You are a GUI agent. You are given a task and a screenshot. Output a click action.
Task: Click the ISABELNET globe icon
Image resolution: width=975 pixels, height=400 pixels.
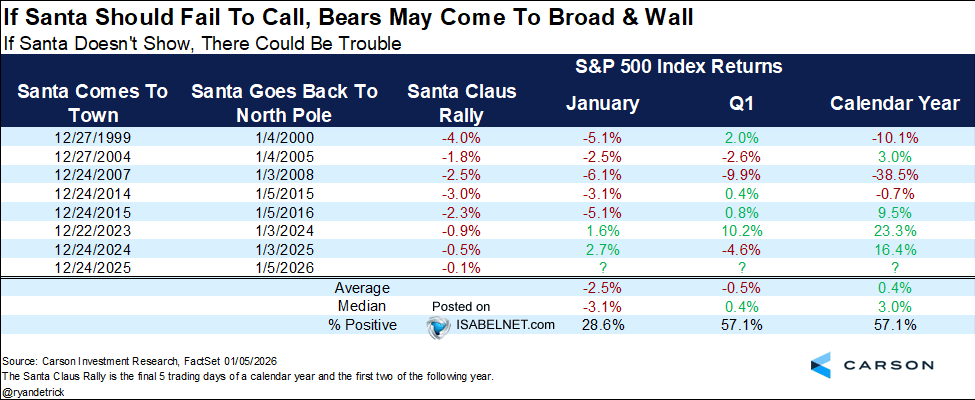(437, 326)
